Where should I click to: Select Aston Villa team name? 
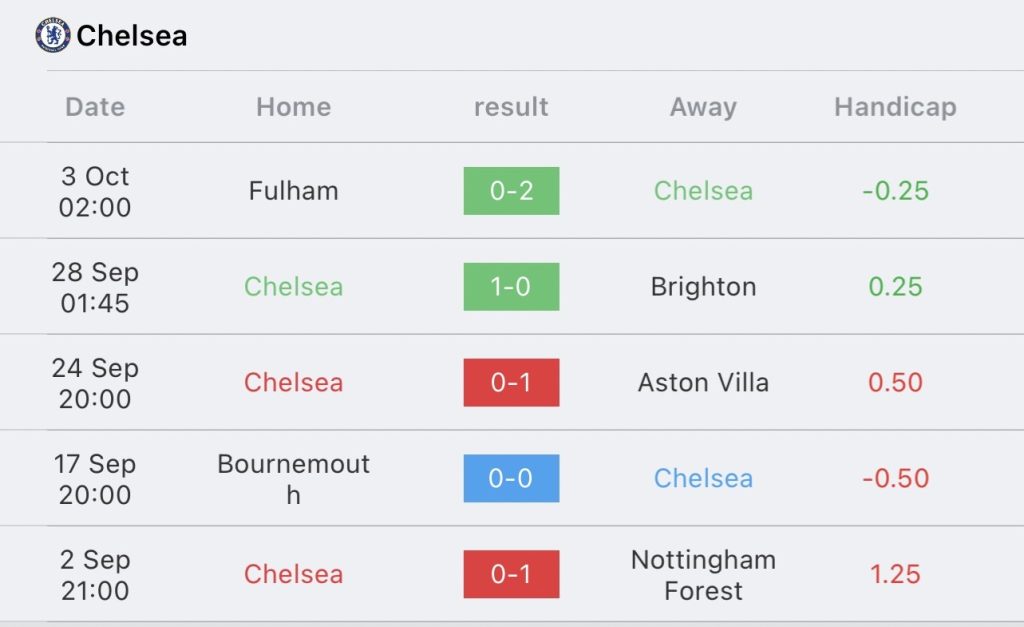(x=703, y=383)
